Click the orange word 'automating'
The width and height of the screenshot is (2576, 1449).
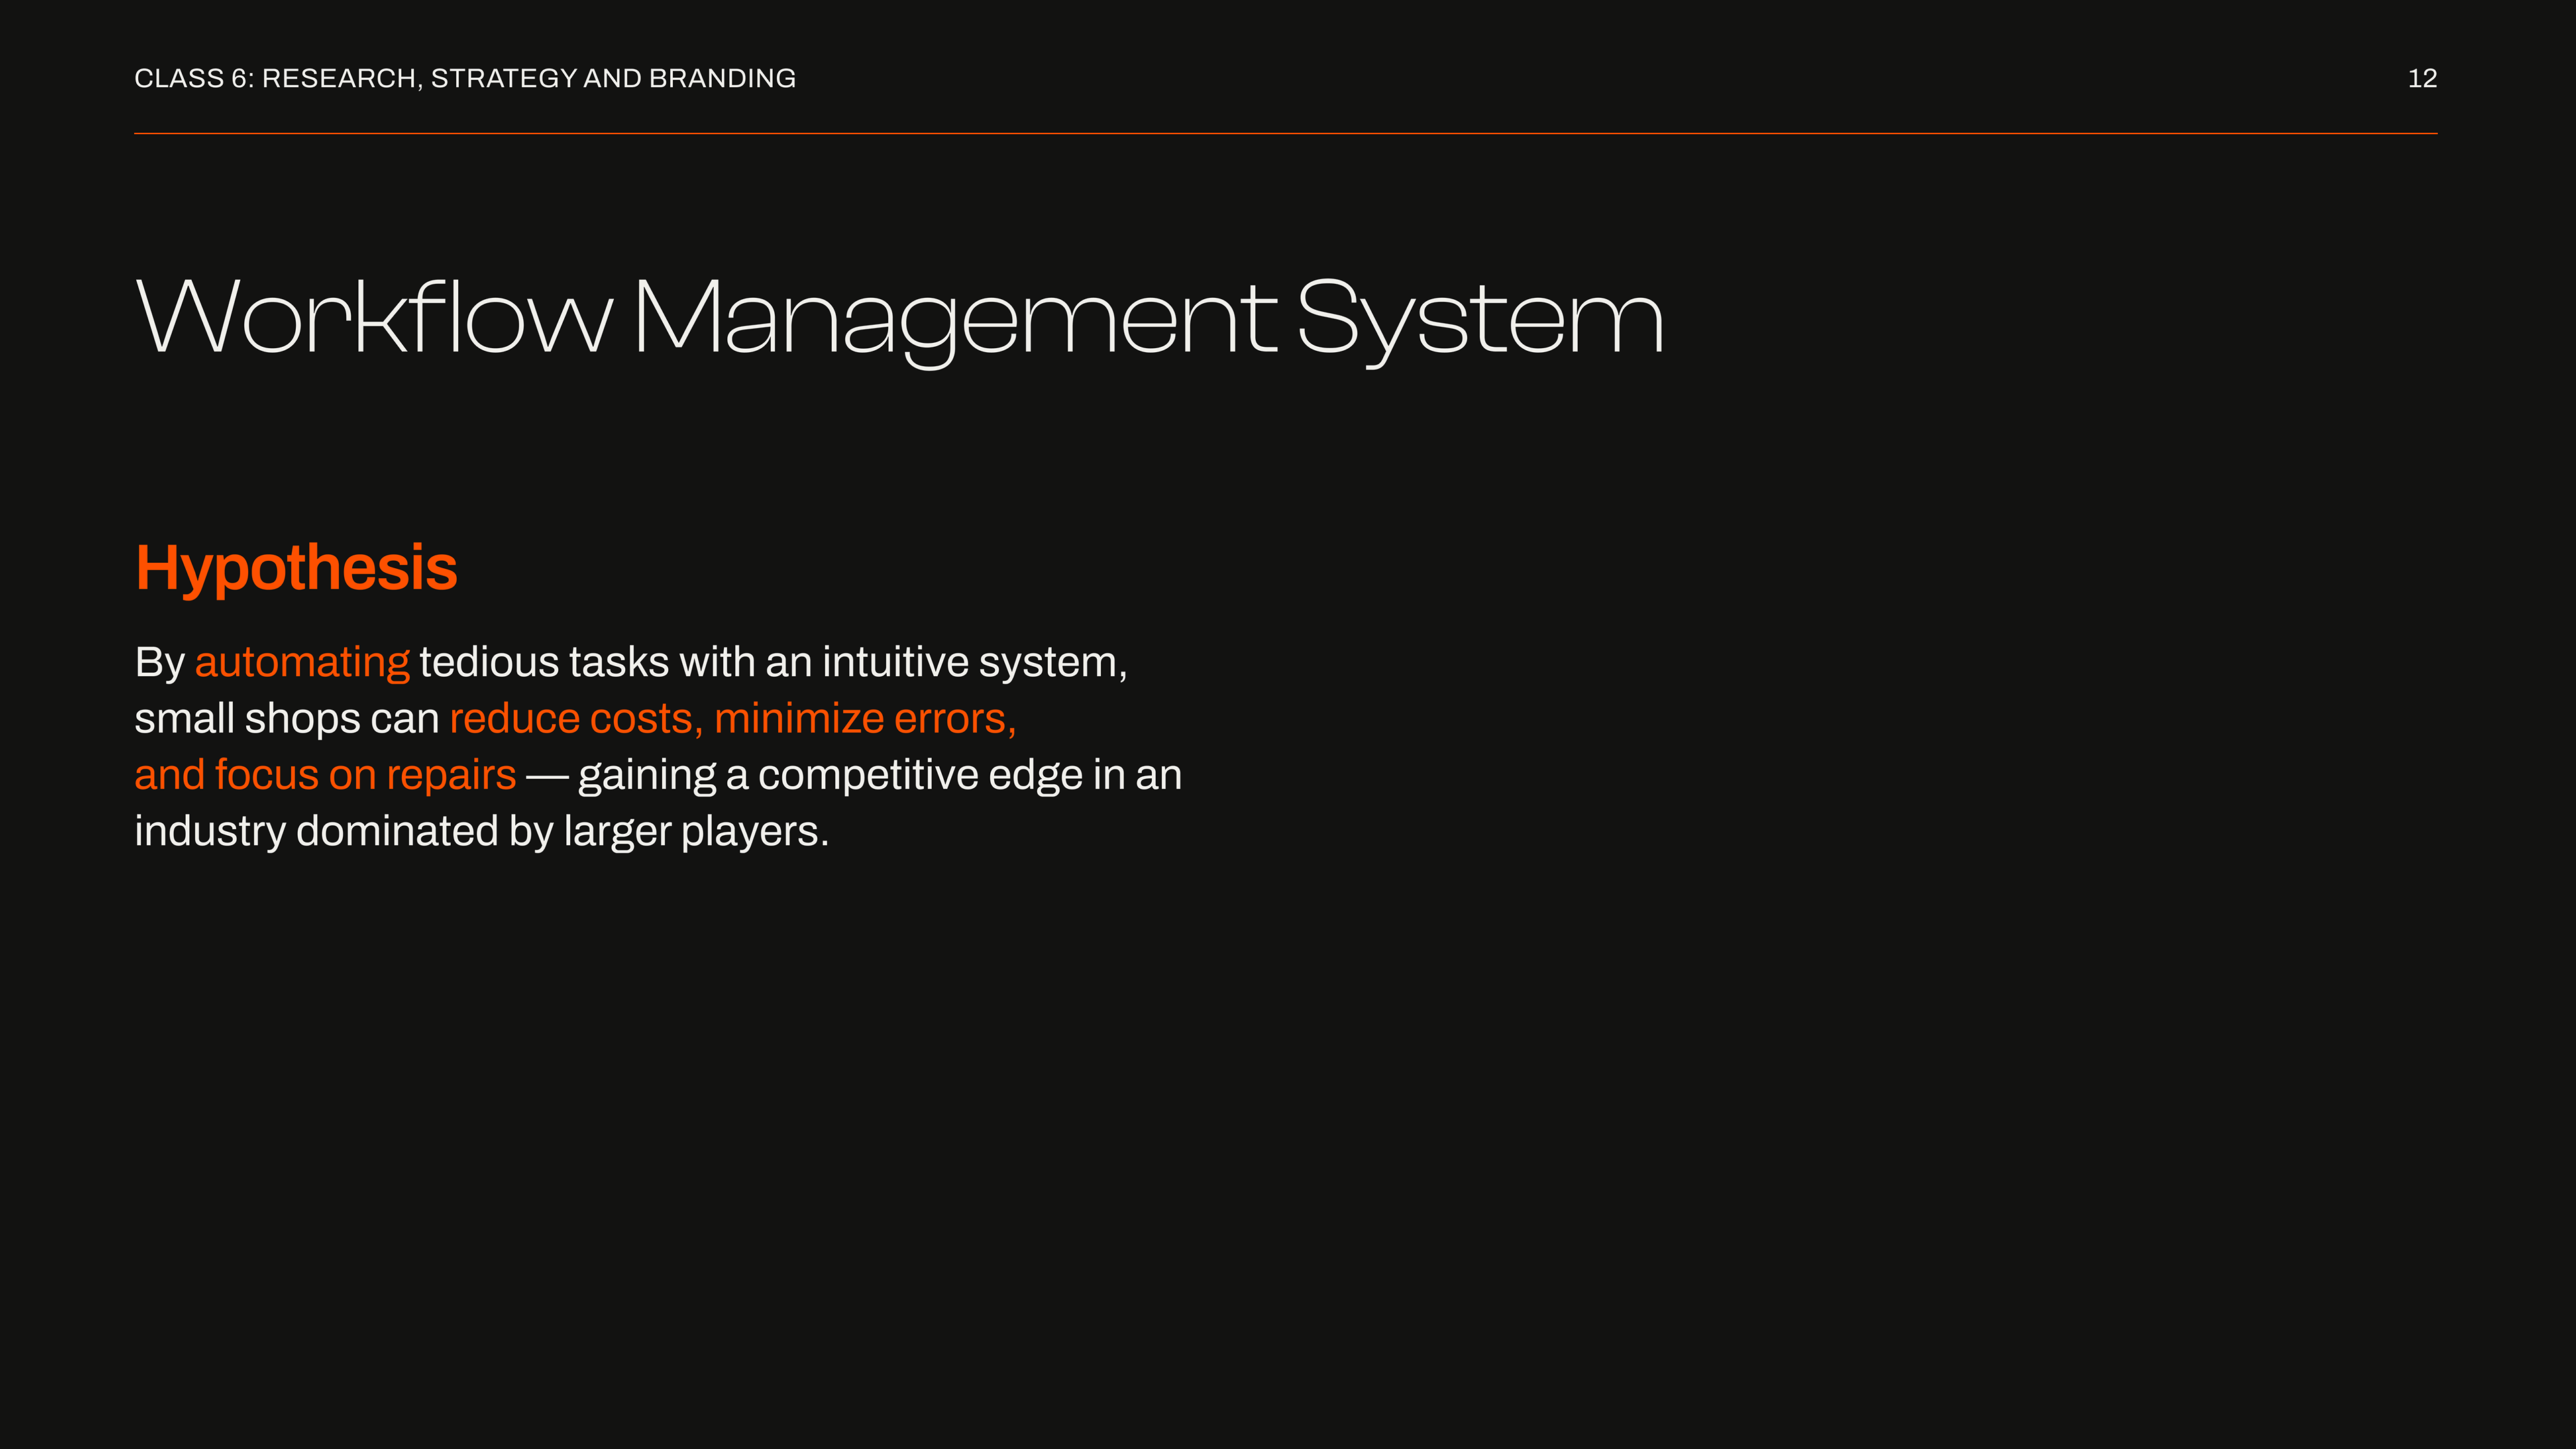click(302, 663)
